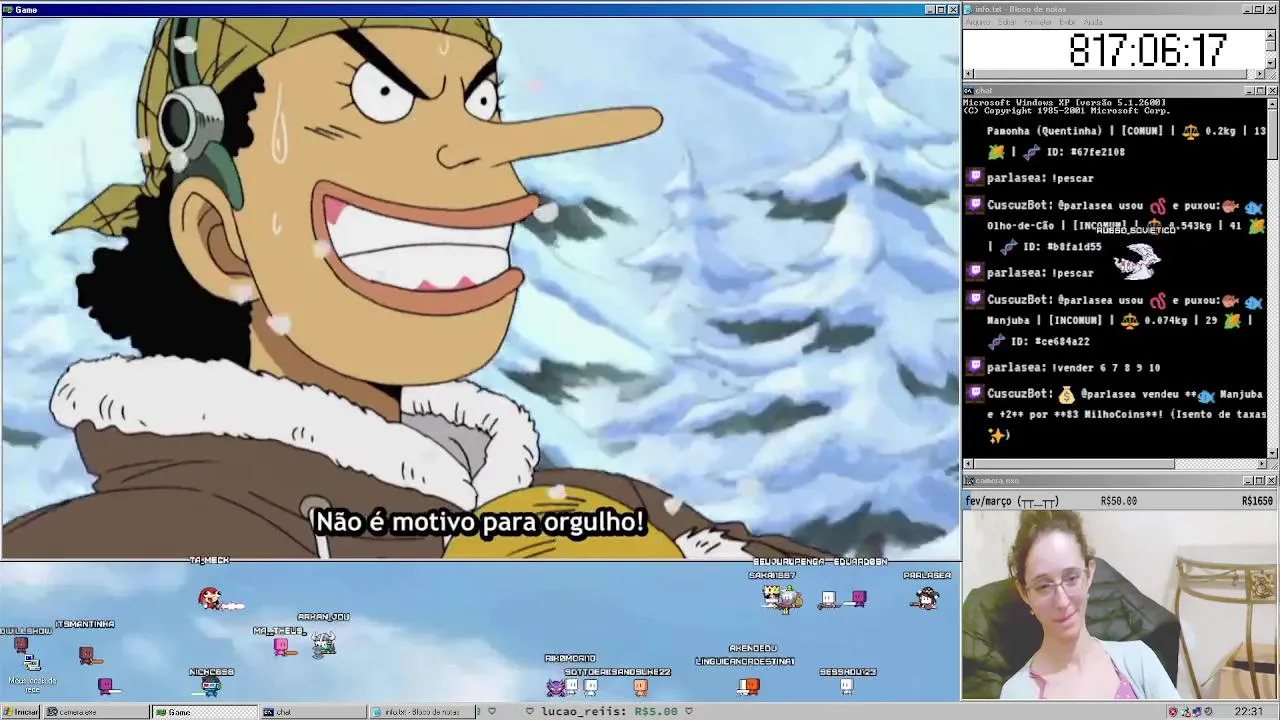
Task: Click the RIKOMORI10 purple ghost avatar
Action: pos(556,687)
